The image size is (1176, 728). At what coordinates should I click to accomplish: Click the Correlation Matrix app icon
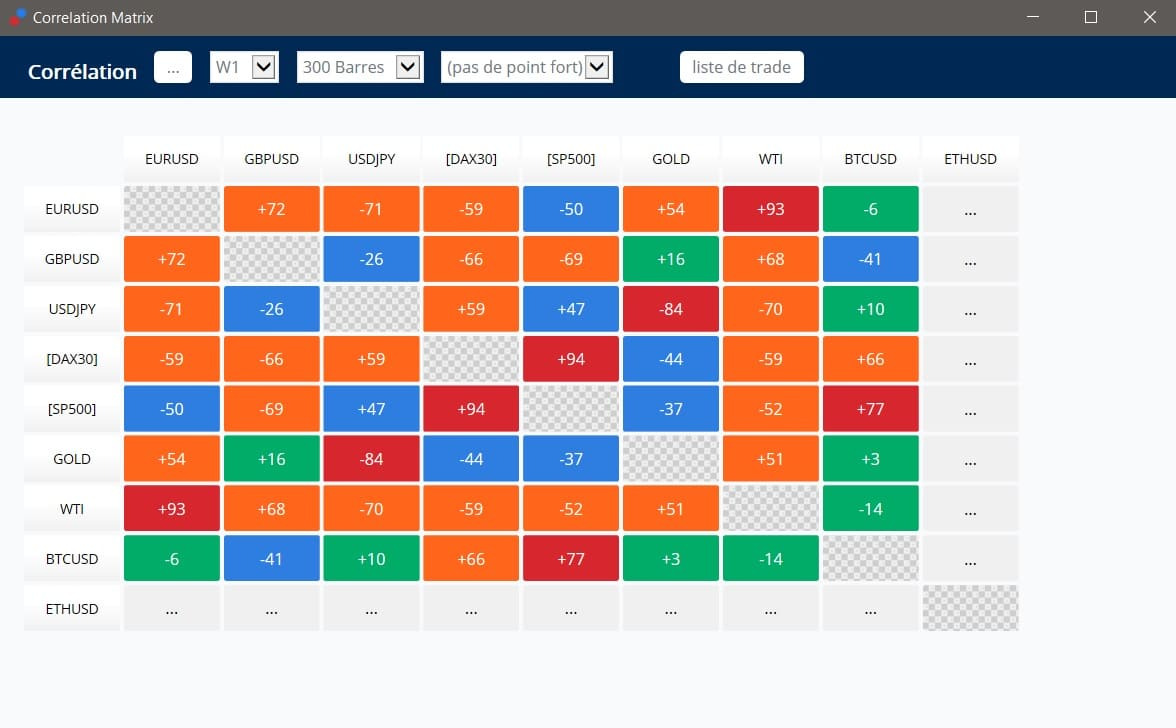coord(17,16)
